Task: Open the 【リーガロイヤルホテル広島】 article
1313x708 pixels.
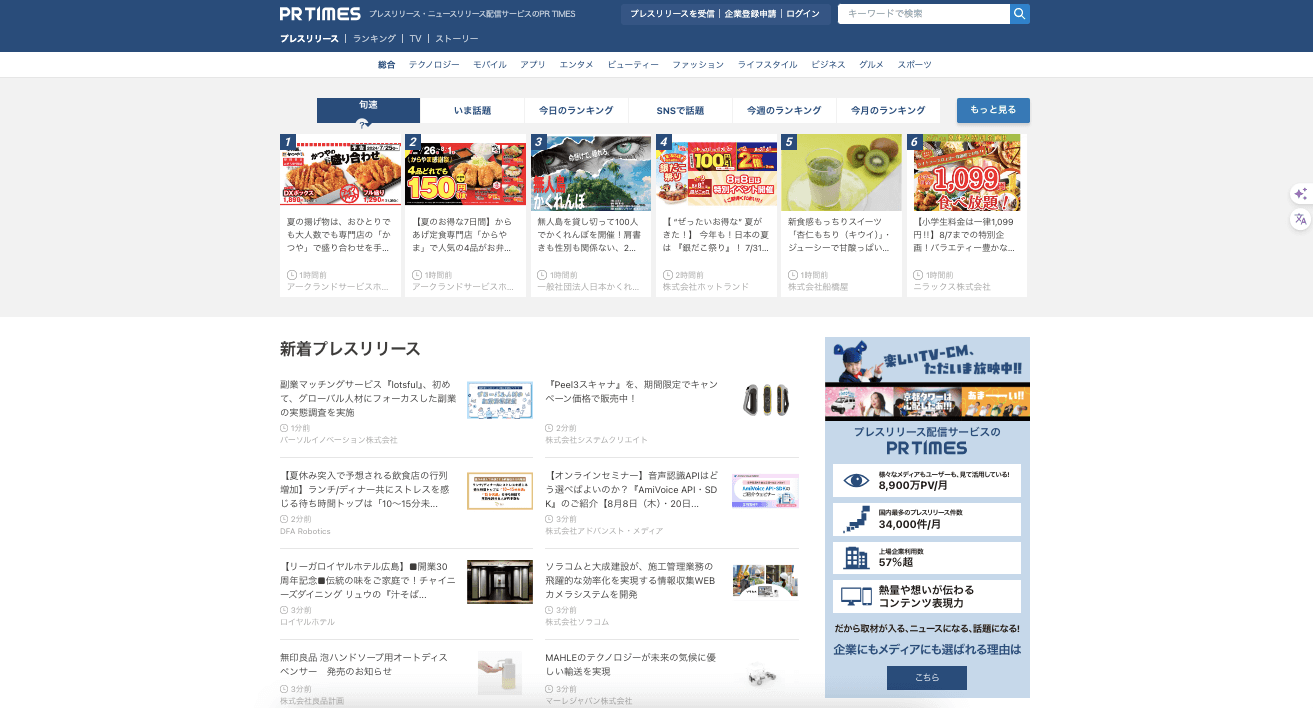Action: pos(368,580)
